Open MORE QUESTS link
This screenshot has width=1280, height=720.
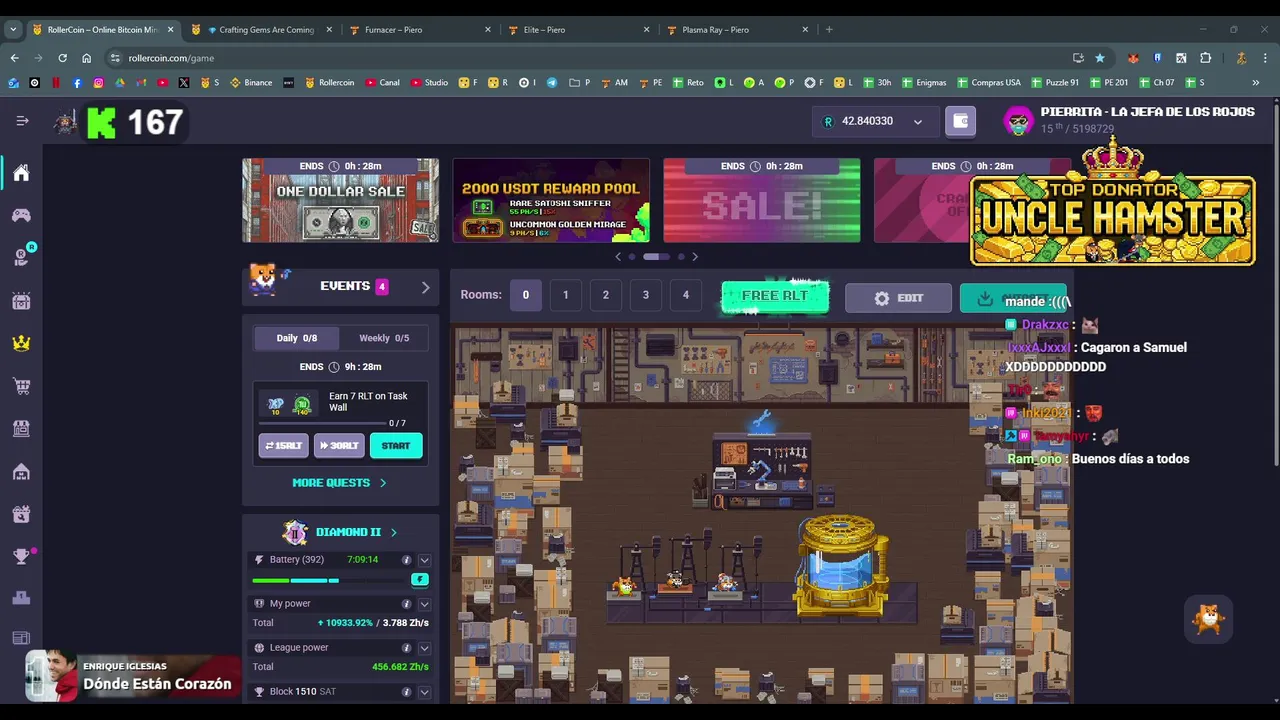tap(339, 483)
